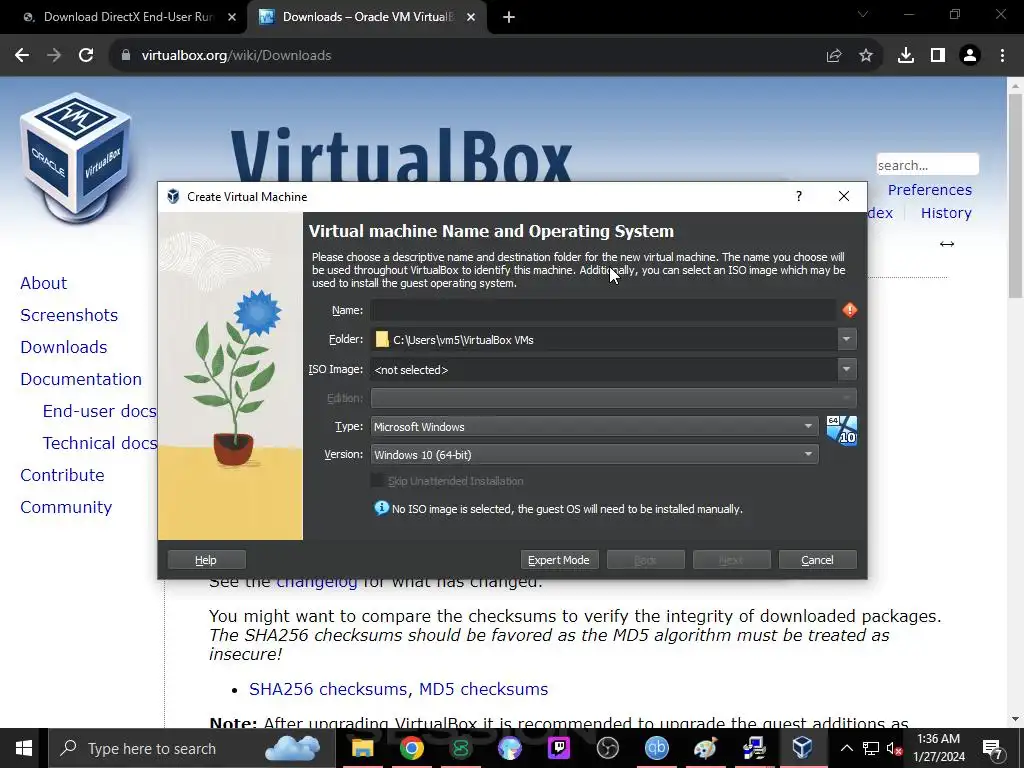Open the notification center icon

(992, 748)
